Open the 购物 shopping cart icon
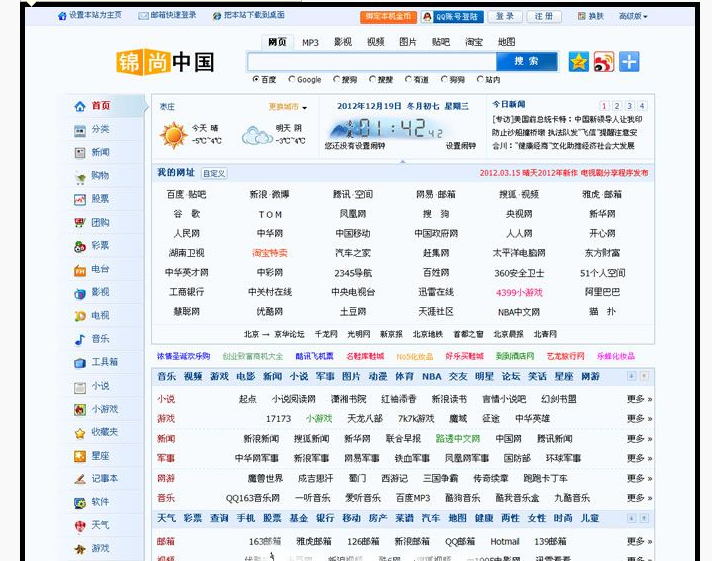 click(80, 177)
